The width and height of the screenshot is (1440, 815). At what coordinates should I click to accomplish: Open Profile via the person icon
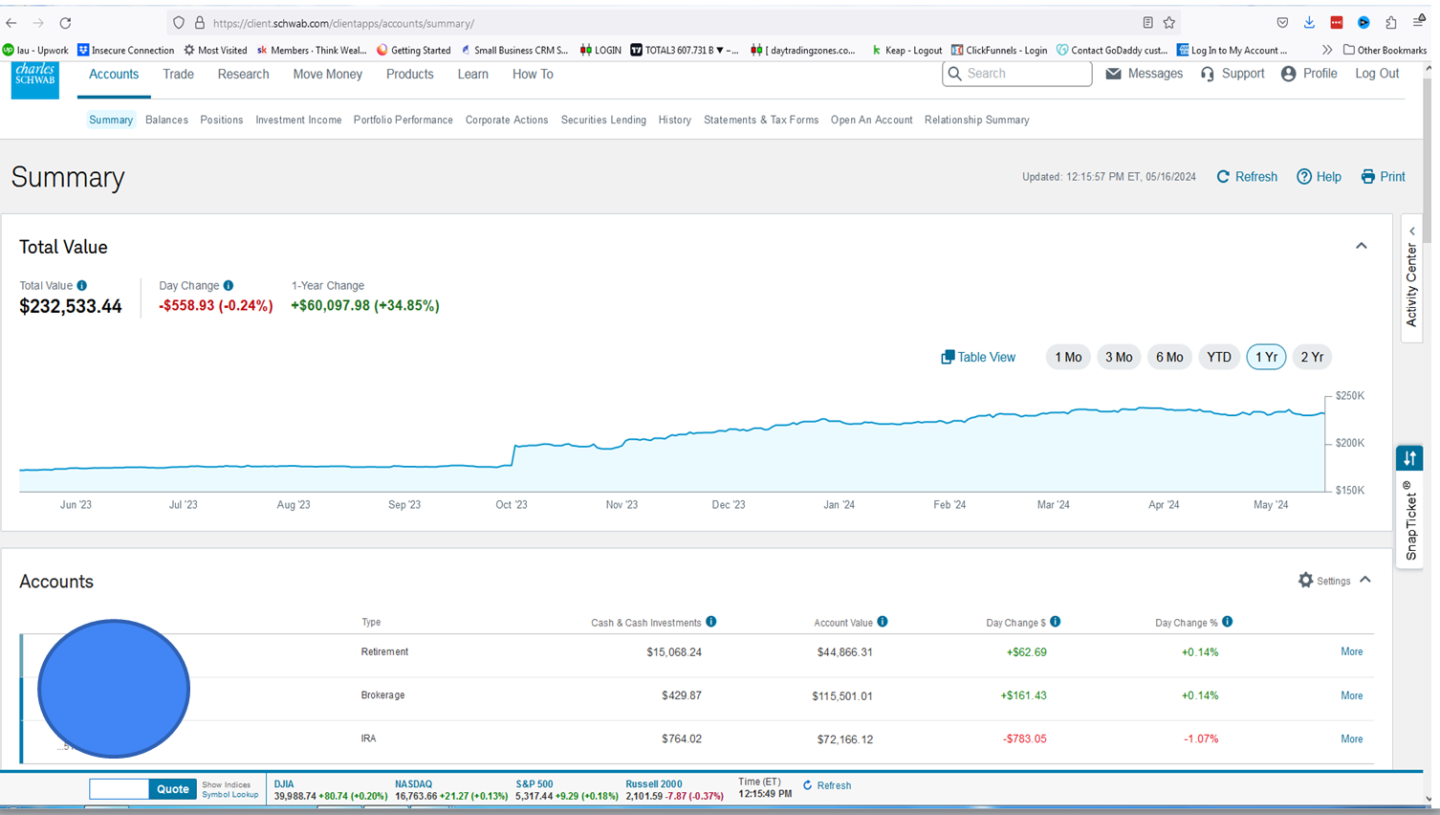(x=1288, y=74)
